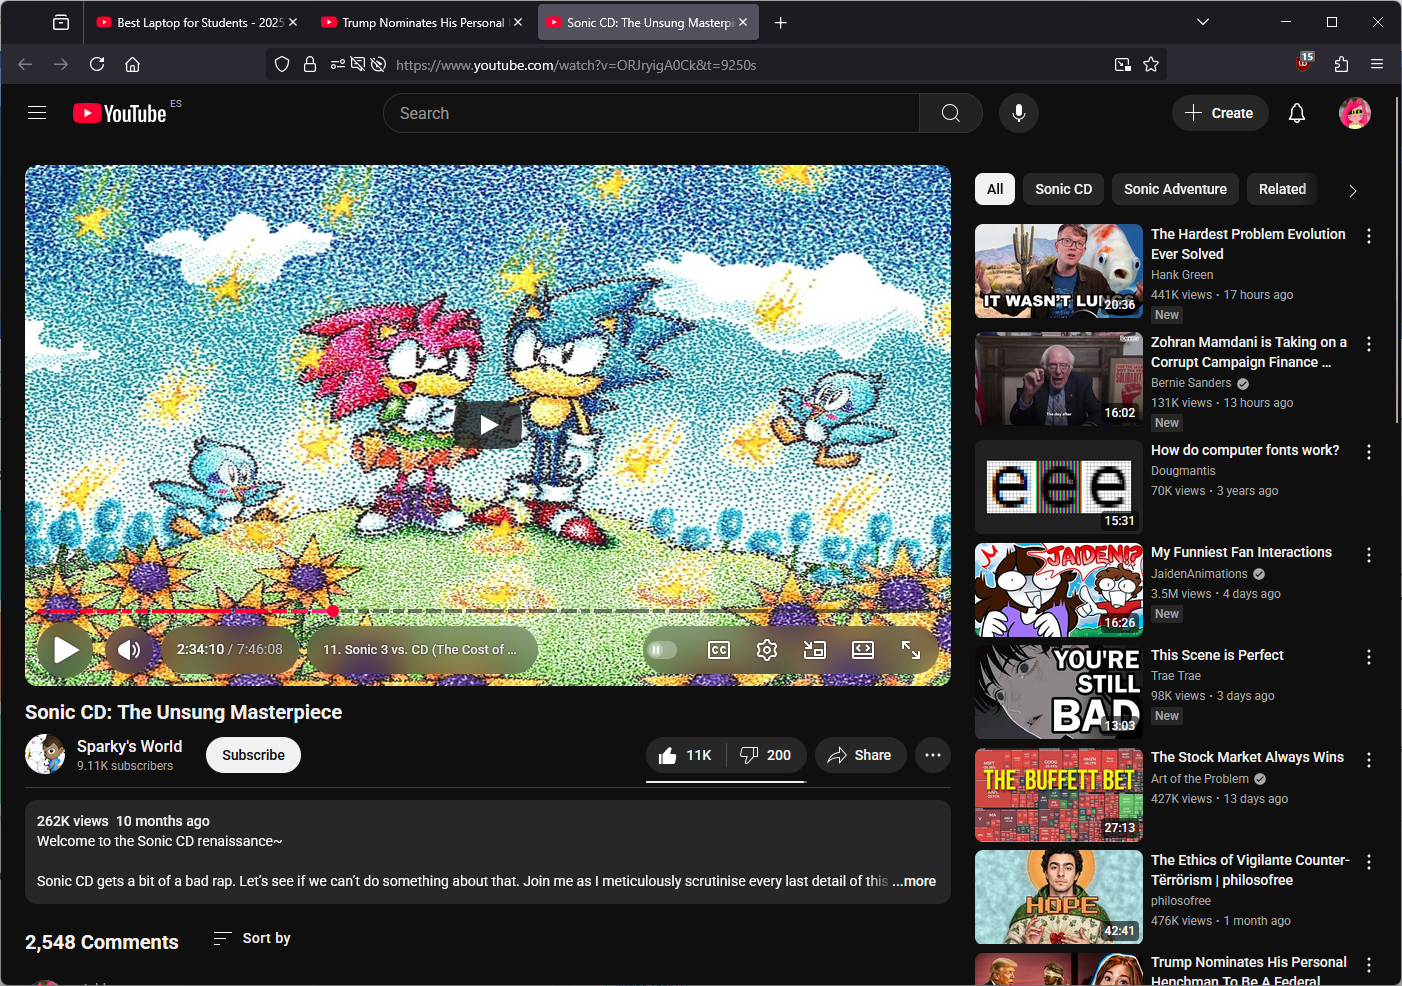The image size is (1402, 986).
Task: Open Firefox View button
Action: 61,22
